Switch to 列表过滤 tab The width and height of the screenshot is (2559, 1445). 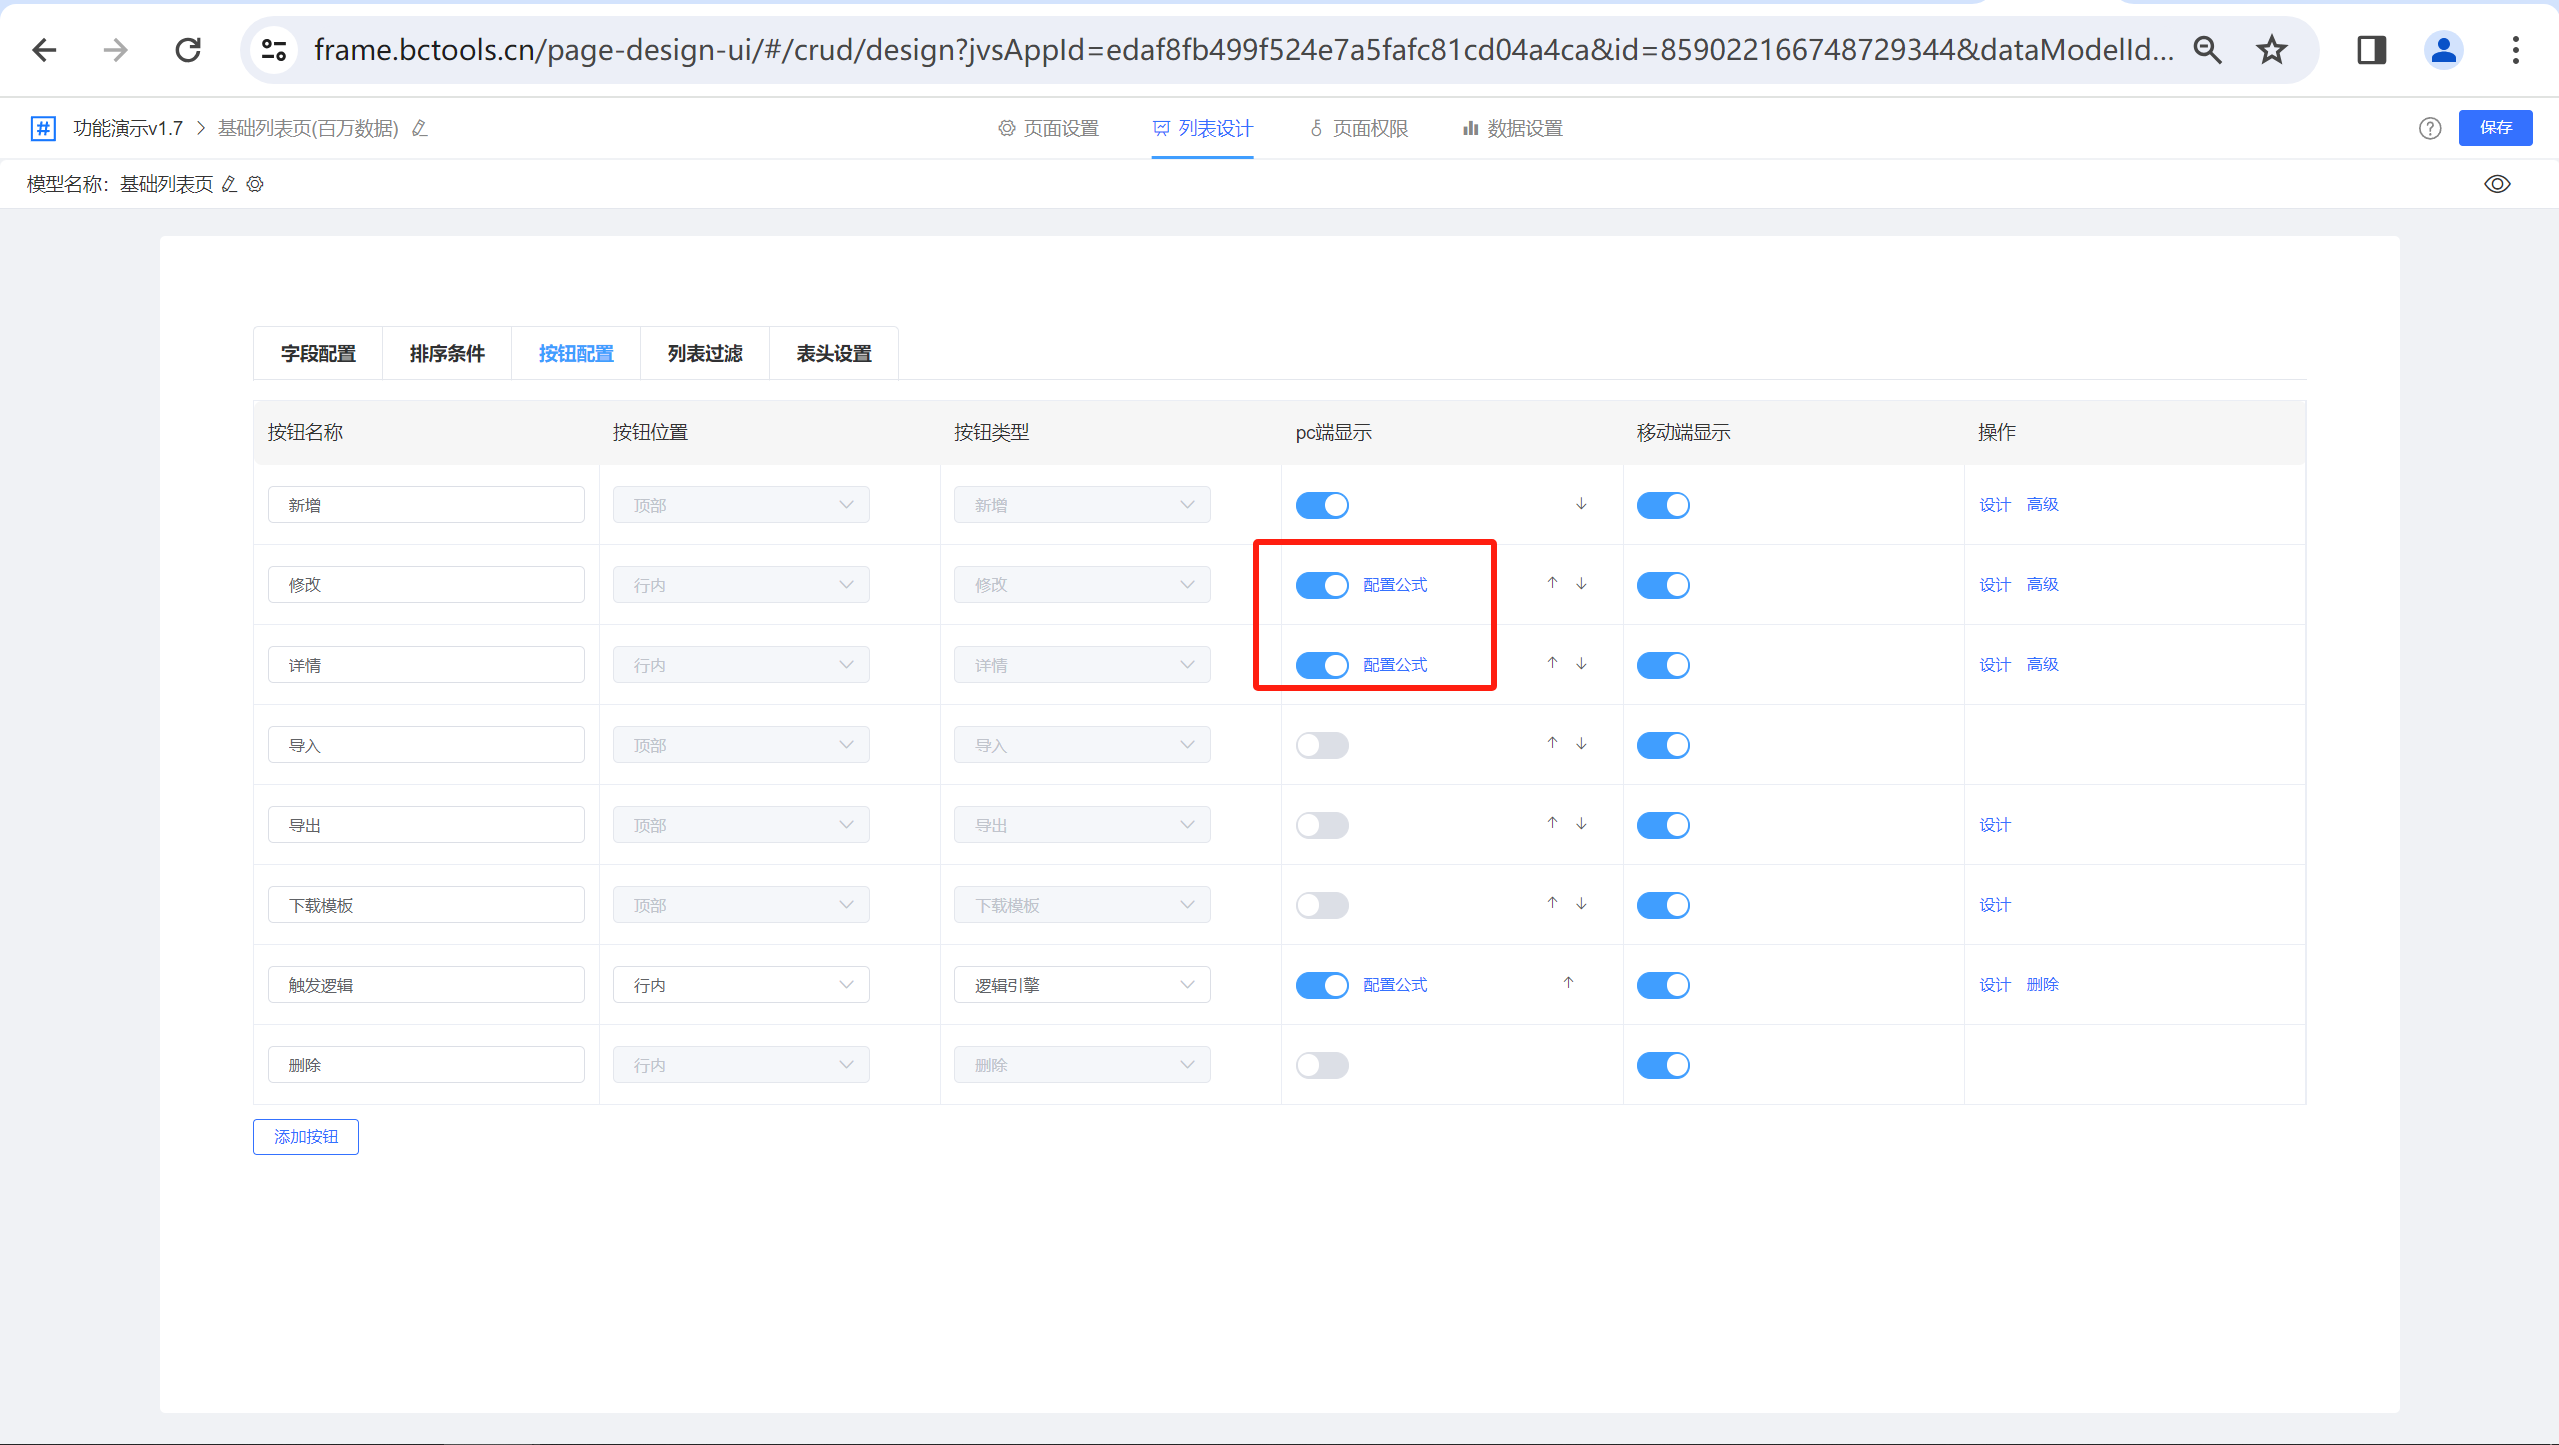[705, 353]
